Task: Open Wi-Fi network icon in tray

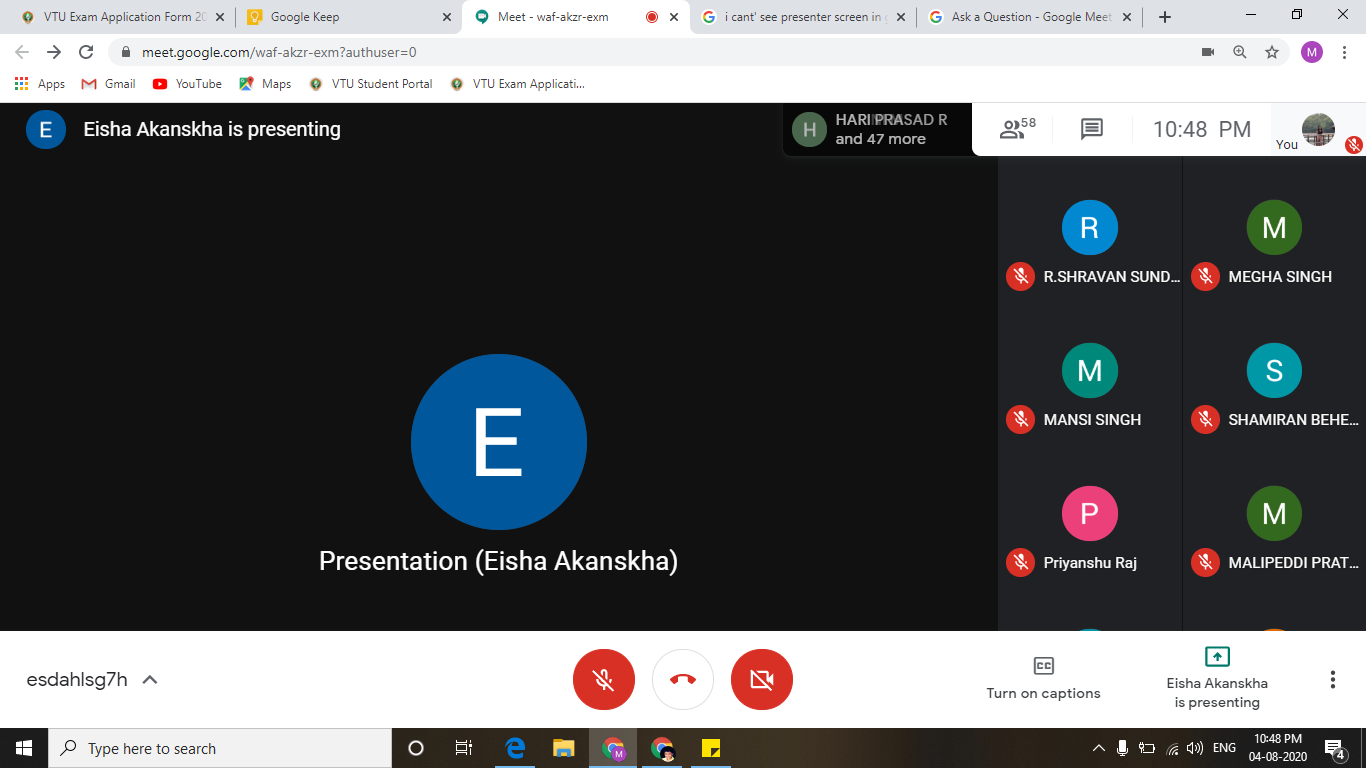Action: click(1172, 748)
